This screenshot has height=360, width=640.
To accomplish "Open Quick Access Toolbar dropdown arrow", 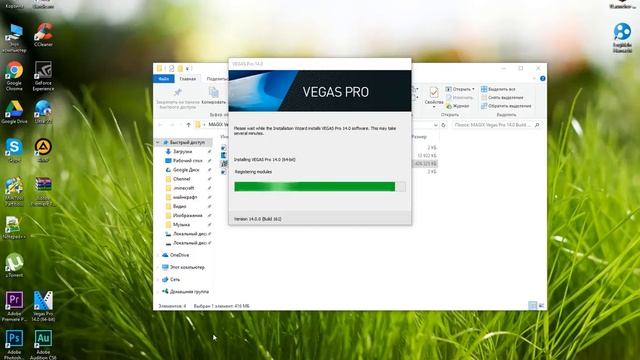I will pos(187,69).
